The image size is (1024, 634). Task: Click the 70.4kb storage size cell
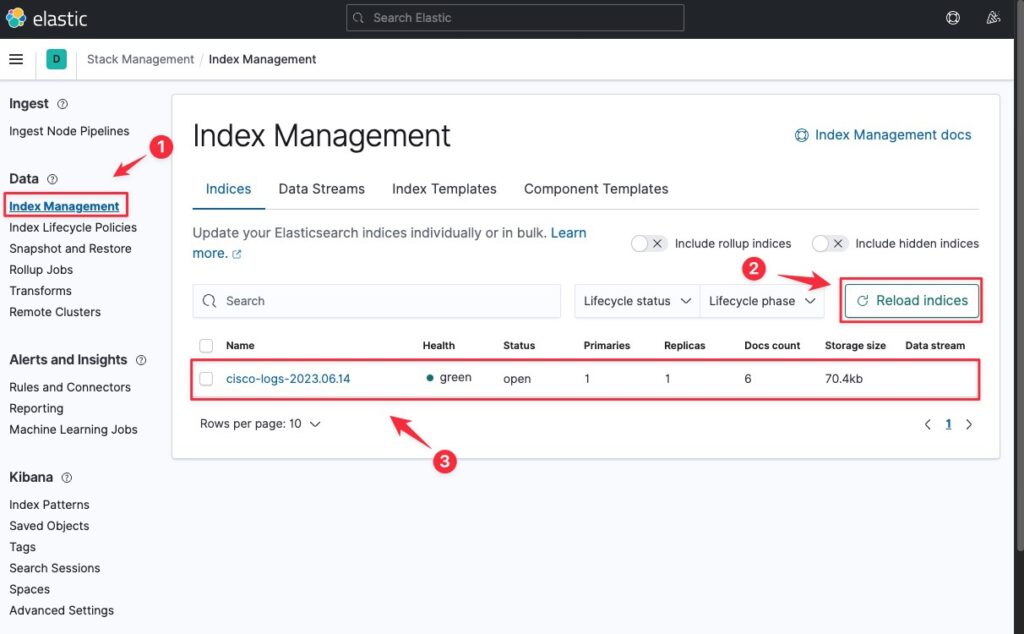844,379
